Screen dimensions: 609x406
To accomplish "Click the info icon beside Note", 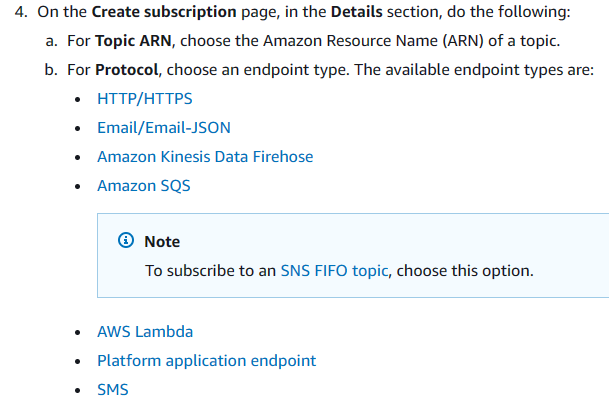I will tap(125, 240).
